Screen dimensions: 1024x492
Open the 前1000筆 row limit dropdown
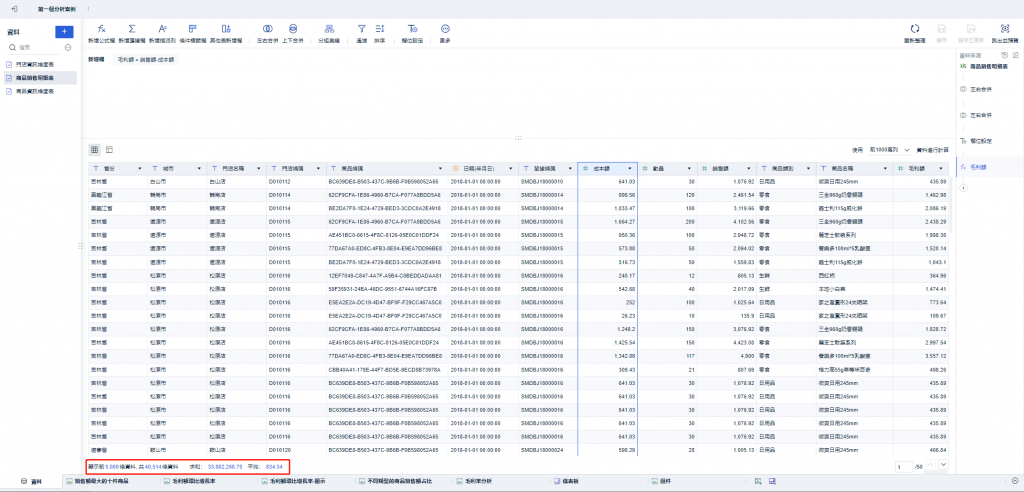pyautogui.click(x=889, y=150)
